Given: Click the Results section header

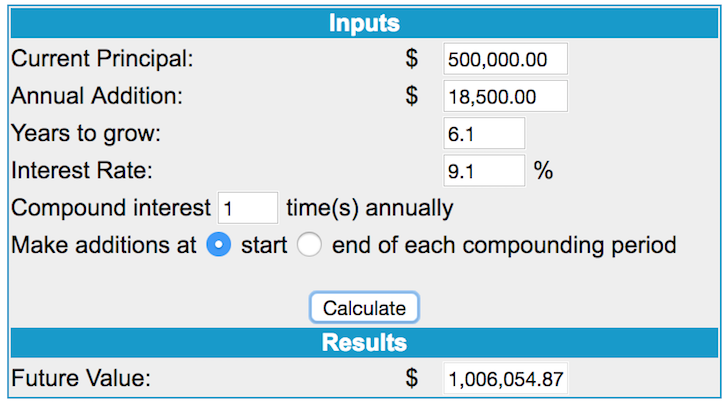Looking at the screenshot, I should tap(364, 343).
